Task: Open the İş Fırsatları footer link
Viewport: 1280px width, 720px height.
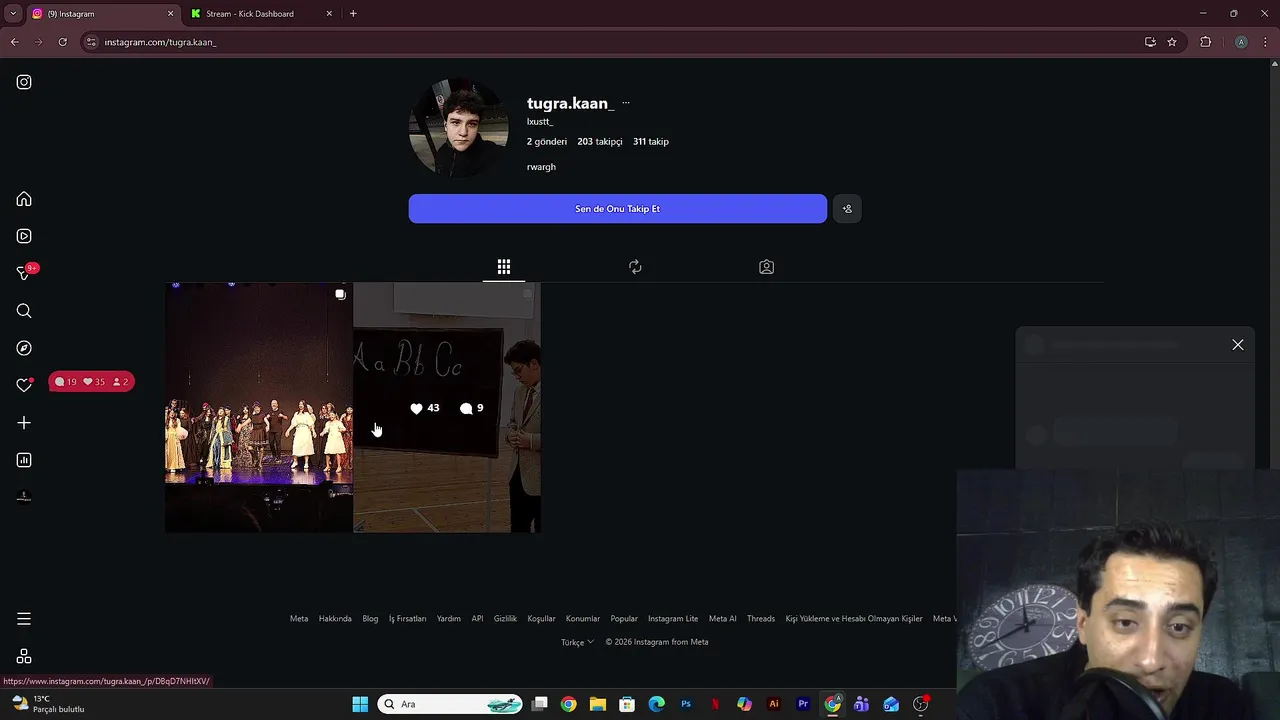Action: tap(407, 619)
